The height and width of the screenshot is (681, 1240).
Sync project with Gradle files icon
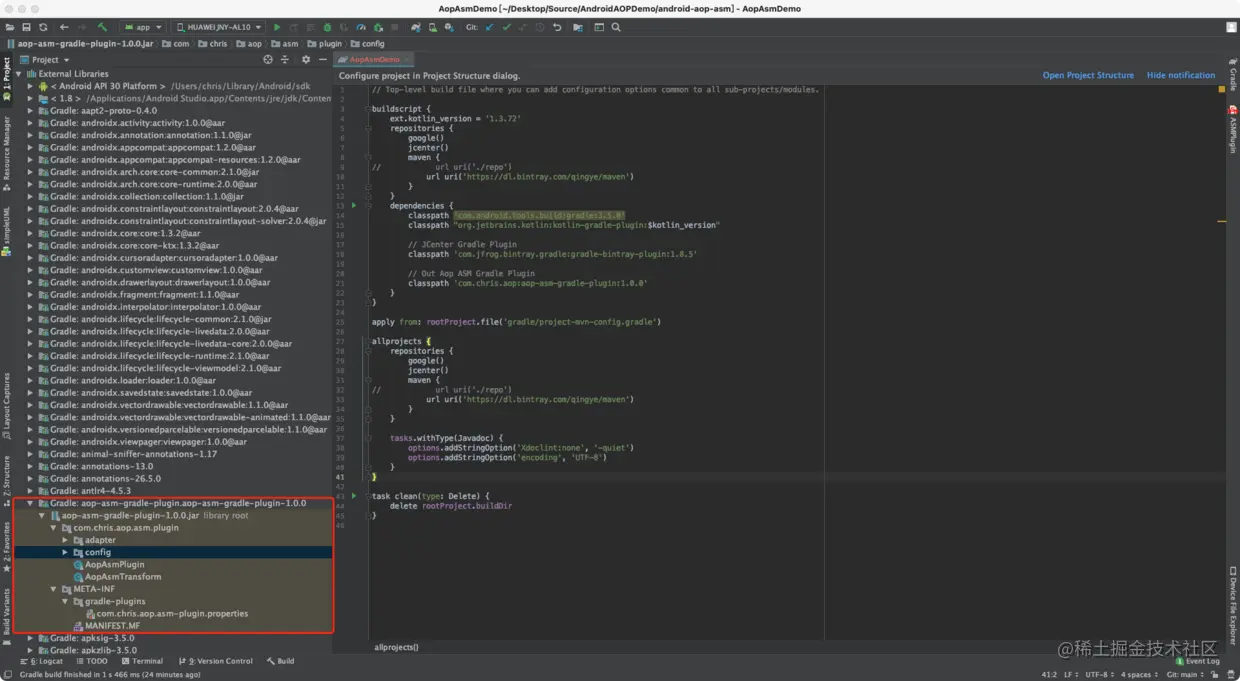tap(415, 27)
